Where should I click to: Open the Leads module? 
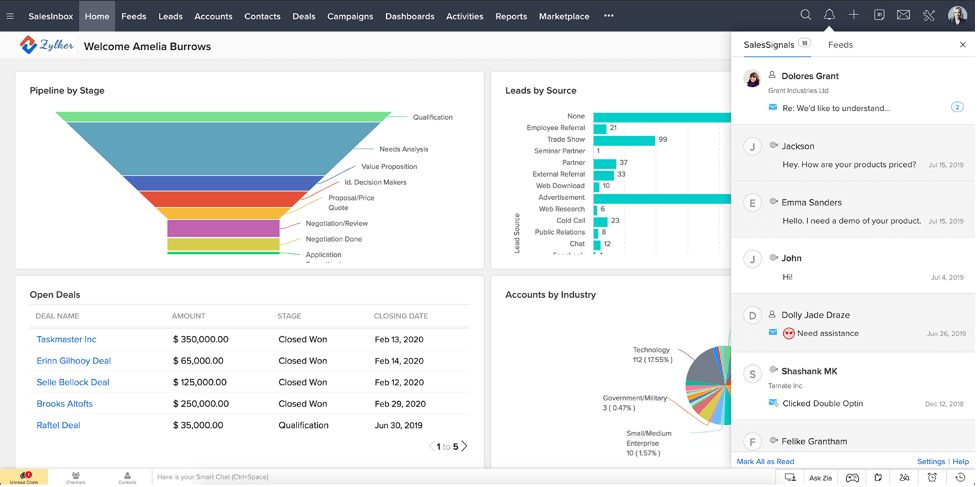170,16
